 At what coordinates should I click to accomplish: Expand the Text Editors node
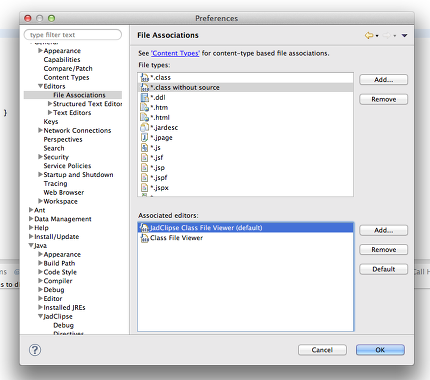pos(50,113)
